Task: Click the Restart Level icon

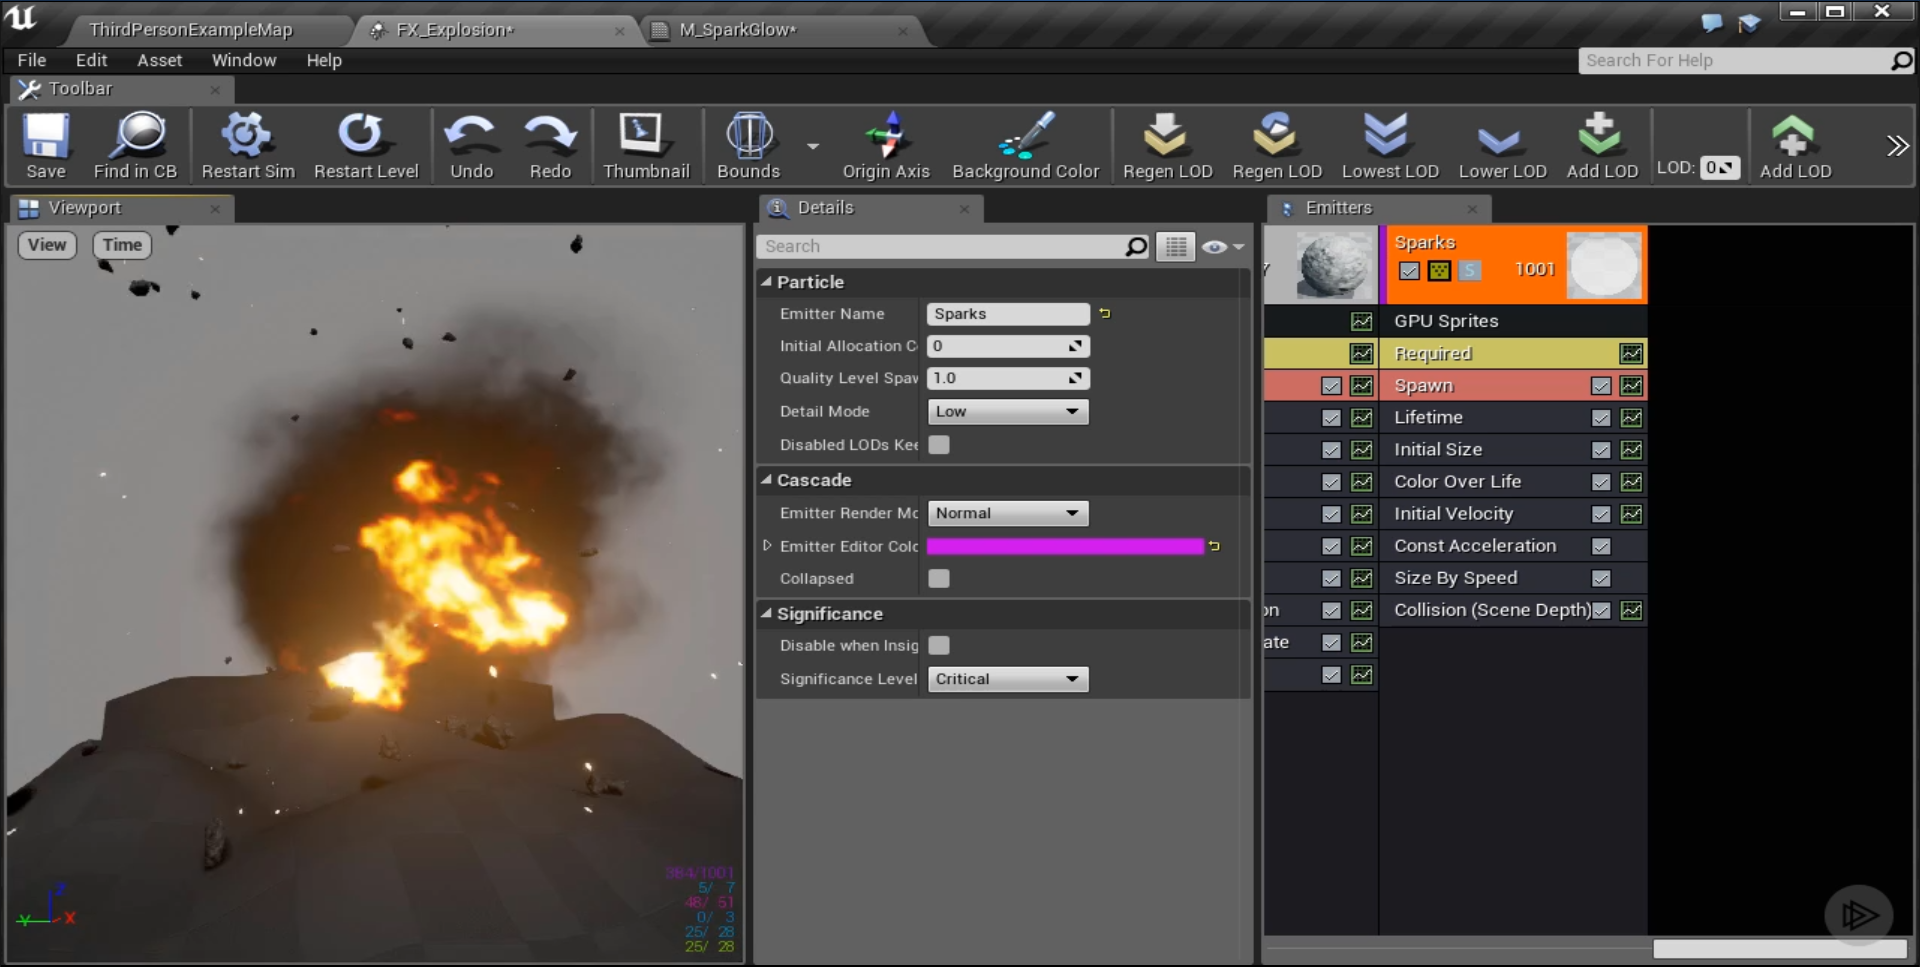Action: [x=366, y=146]
